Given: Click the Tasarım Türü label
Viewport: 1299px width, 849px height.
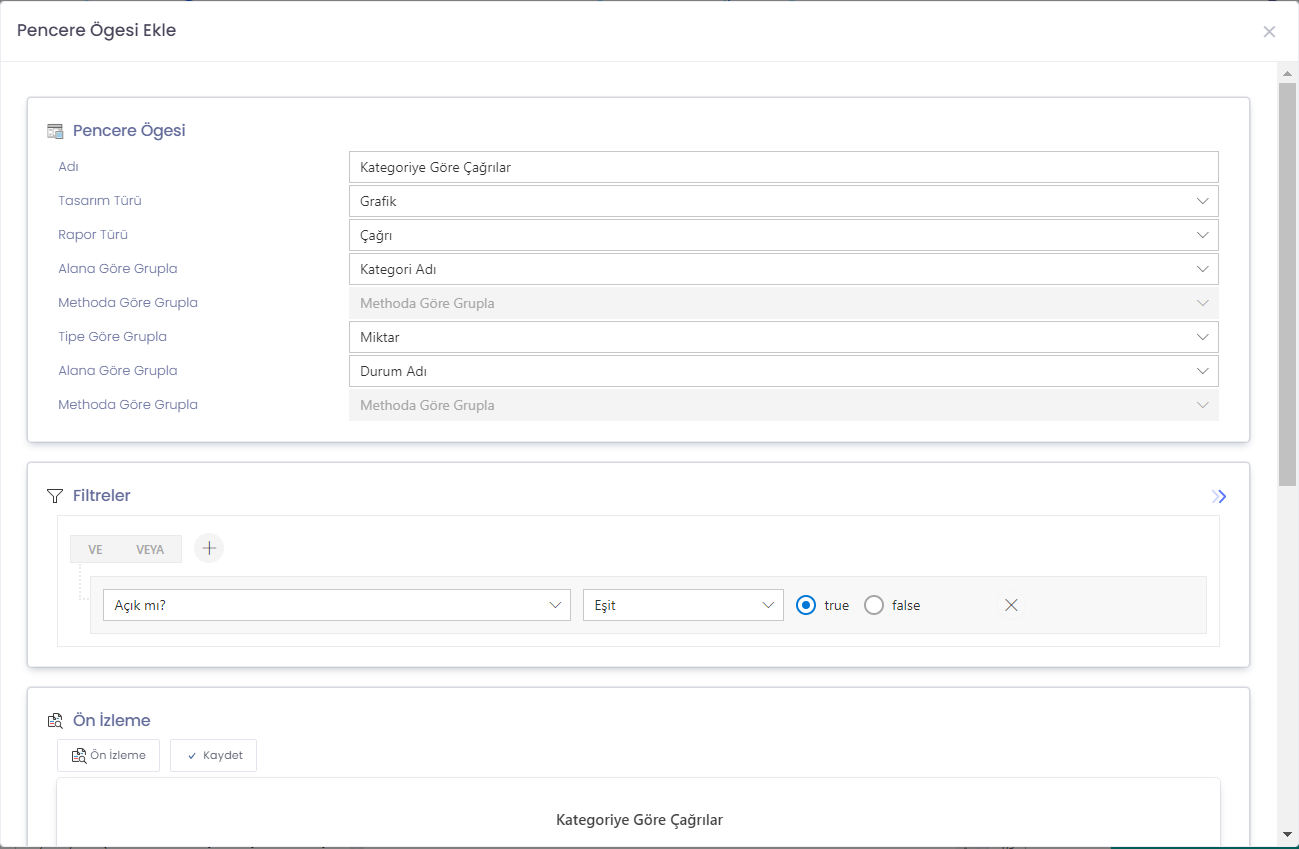Looking at the screenshot, I should 100,200.
